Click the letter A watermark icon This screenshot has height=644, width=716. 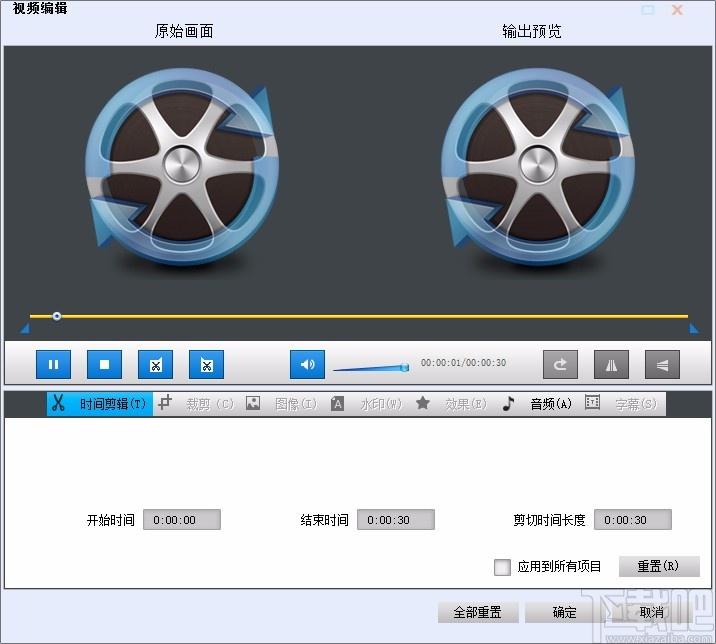[x=337, y=403]
